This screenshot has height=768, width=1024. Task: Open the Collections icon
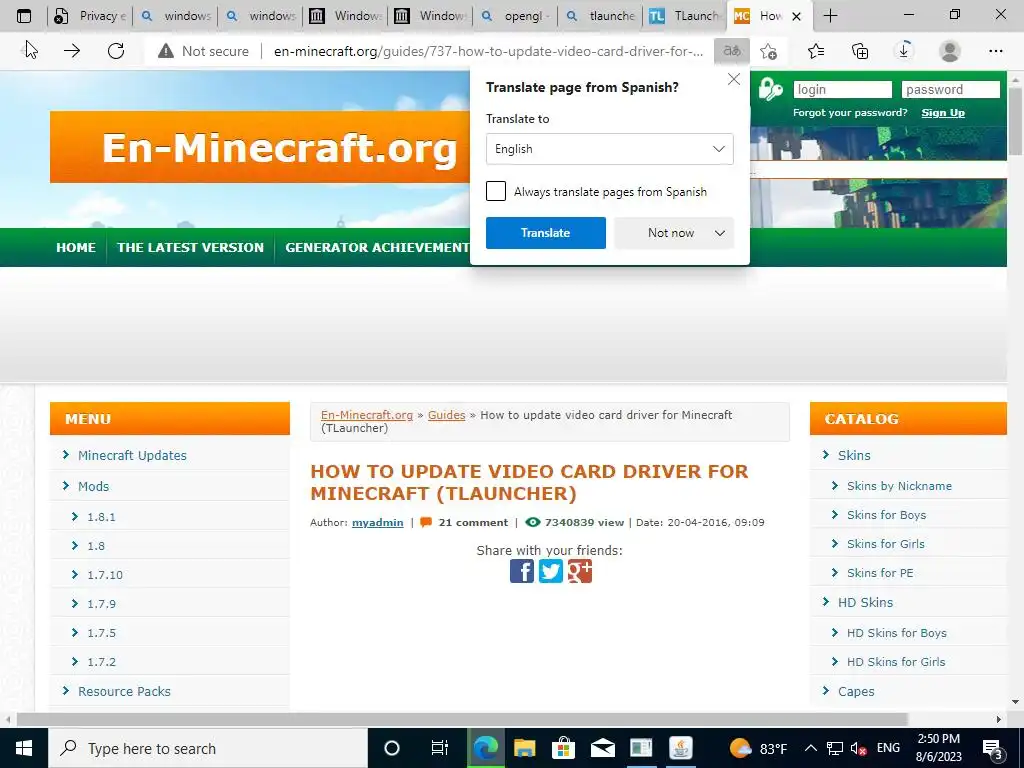860,51
